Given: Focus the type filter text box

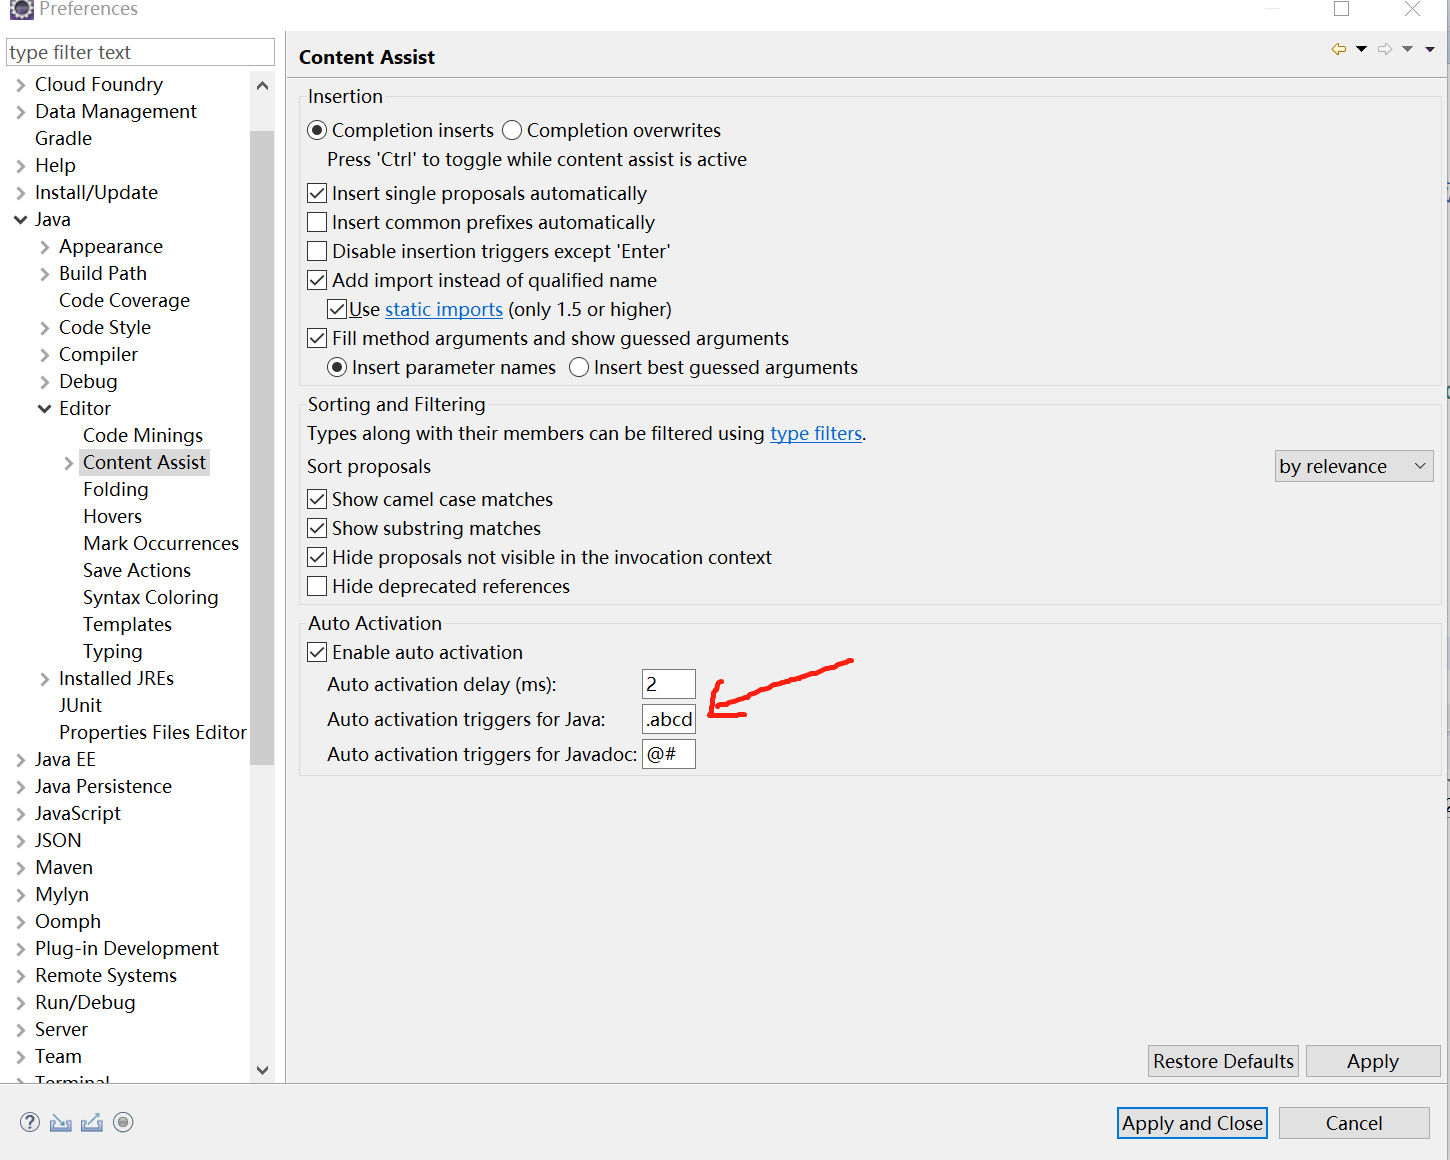Looking at the screenshot, I should (140, 52).
